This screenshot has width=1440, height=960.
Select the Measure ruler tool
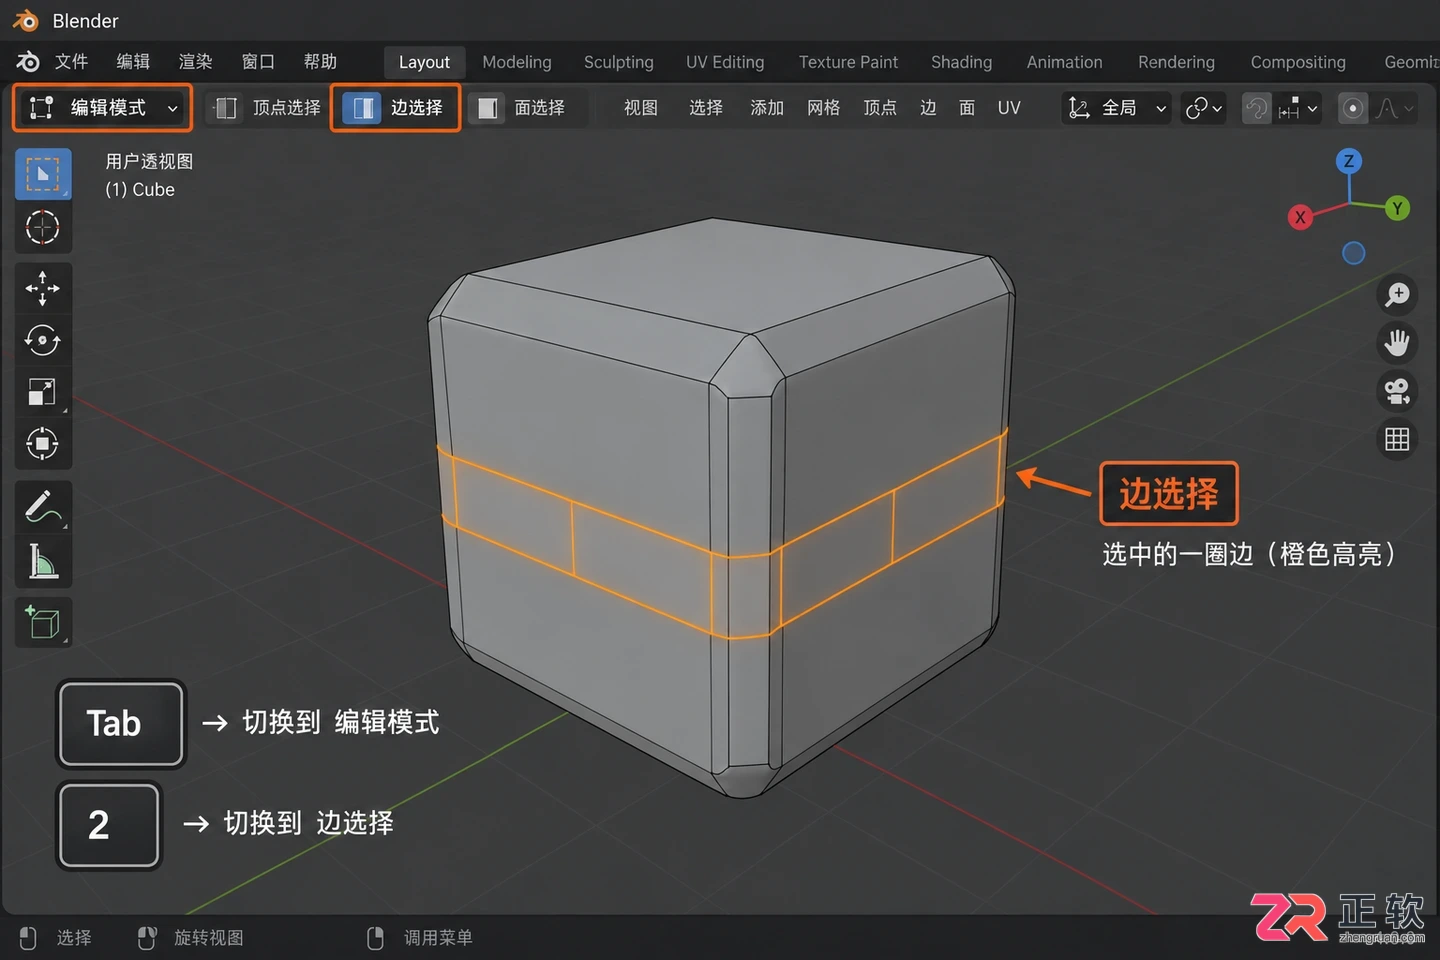click(42, 560)
